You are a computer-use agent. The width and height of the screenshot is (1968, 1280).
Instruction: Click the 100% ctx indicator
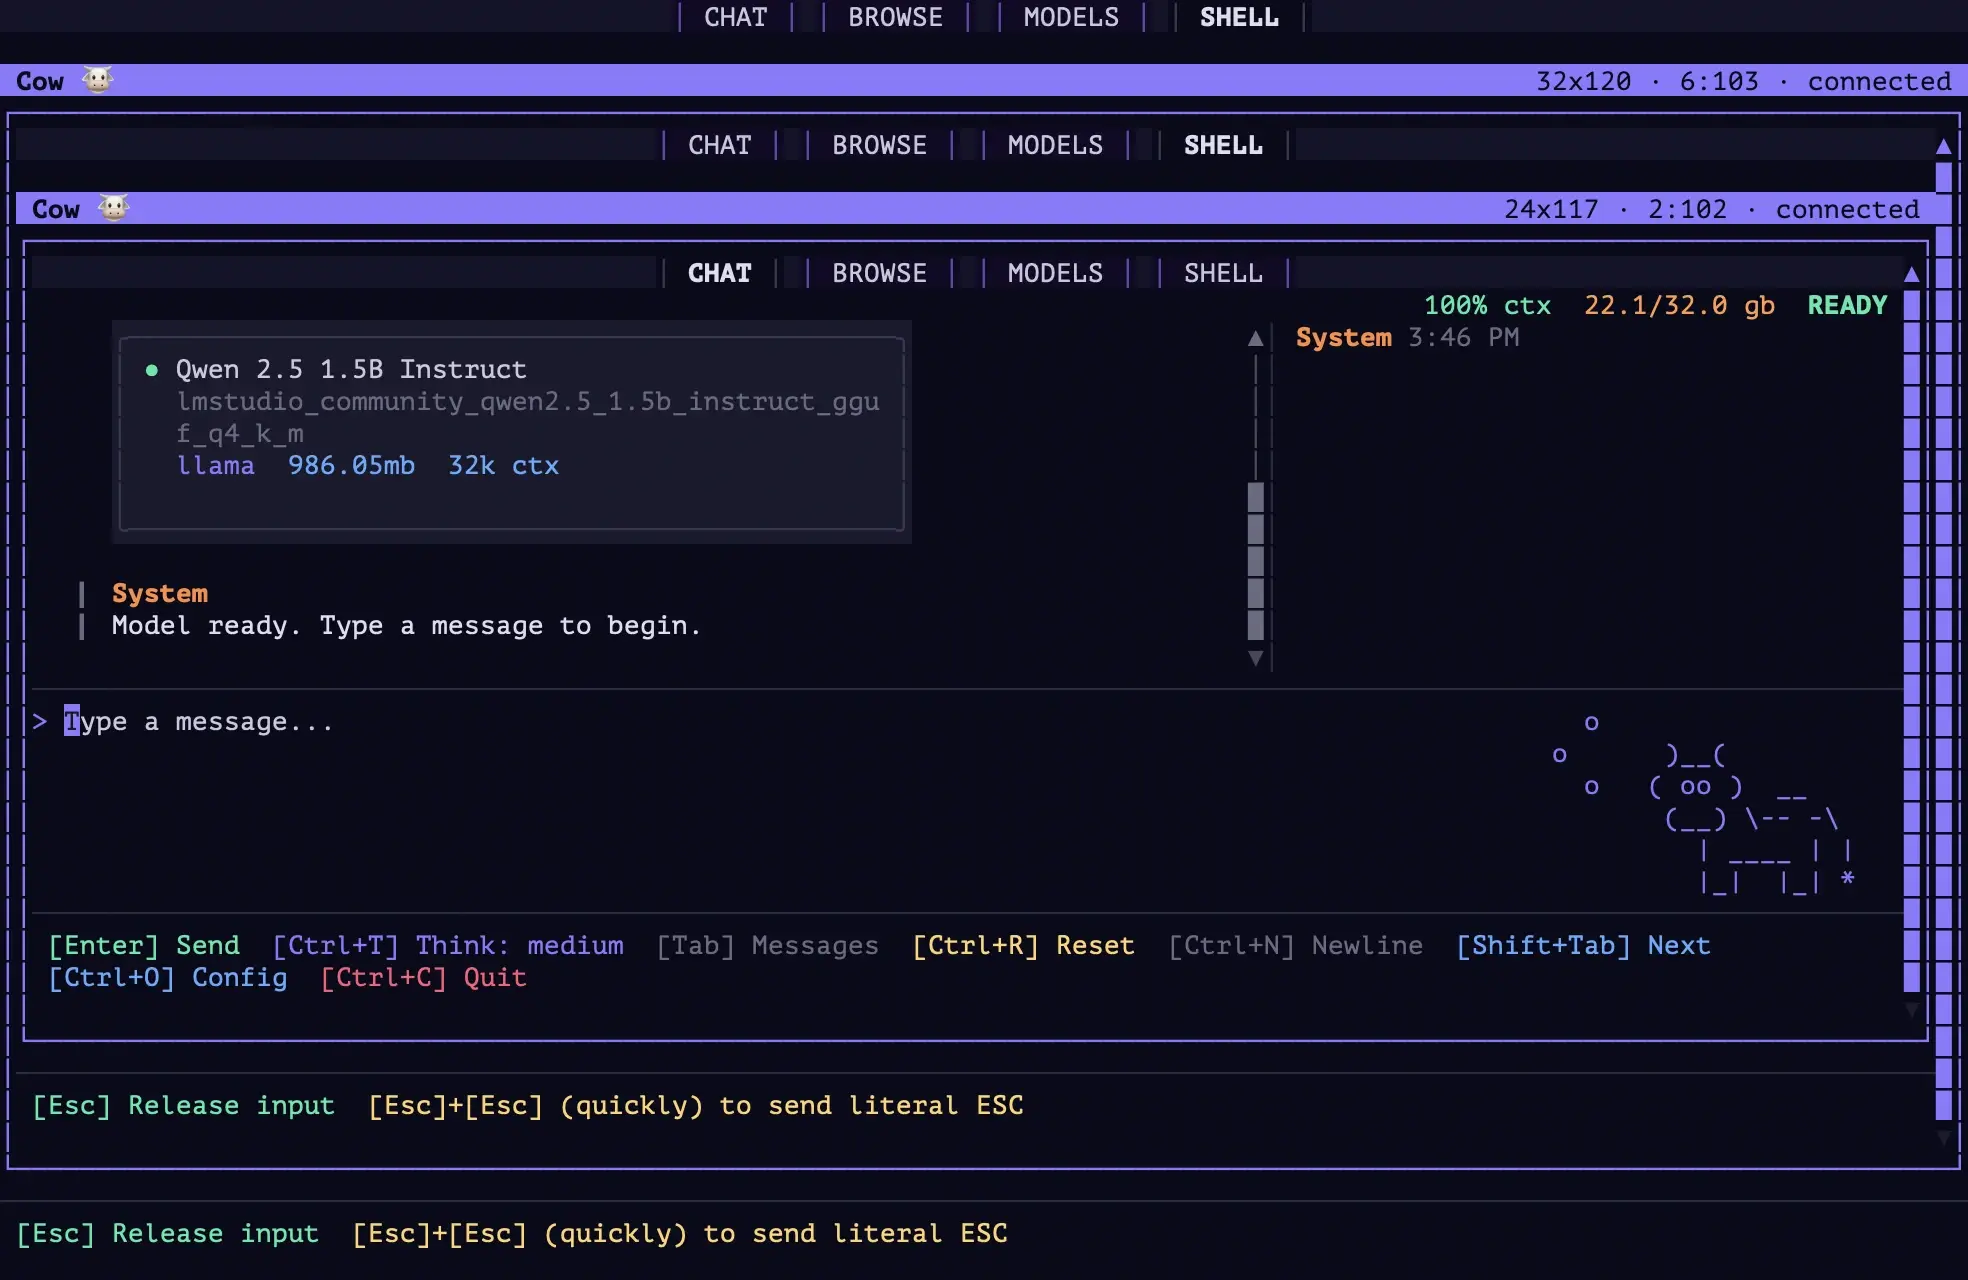coord(1487,305)
